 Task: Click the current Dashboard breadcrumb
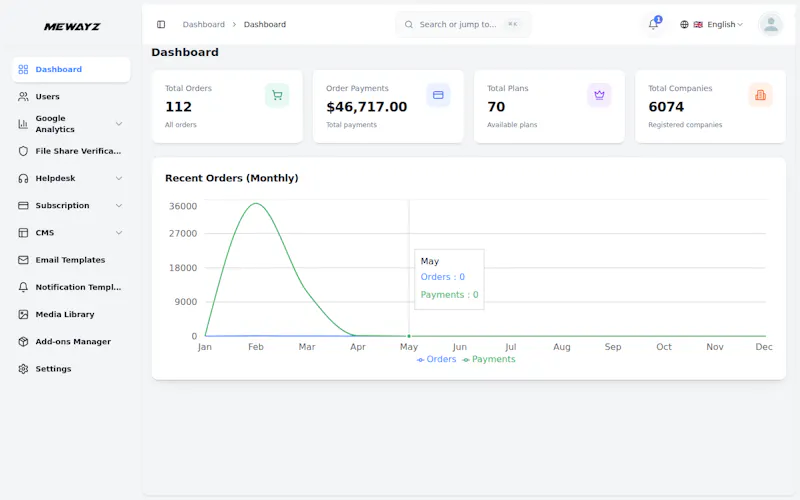point(265,24)
